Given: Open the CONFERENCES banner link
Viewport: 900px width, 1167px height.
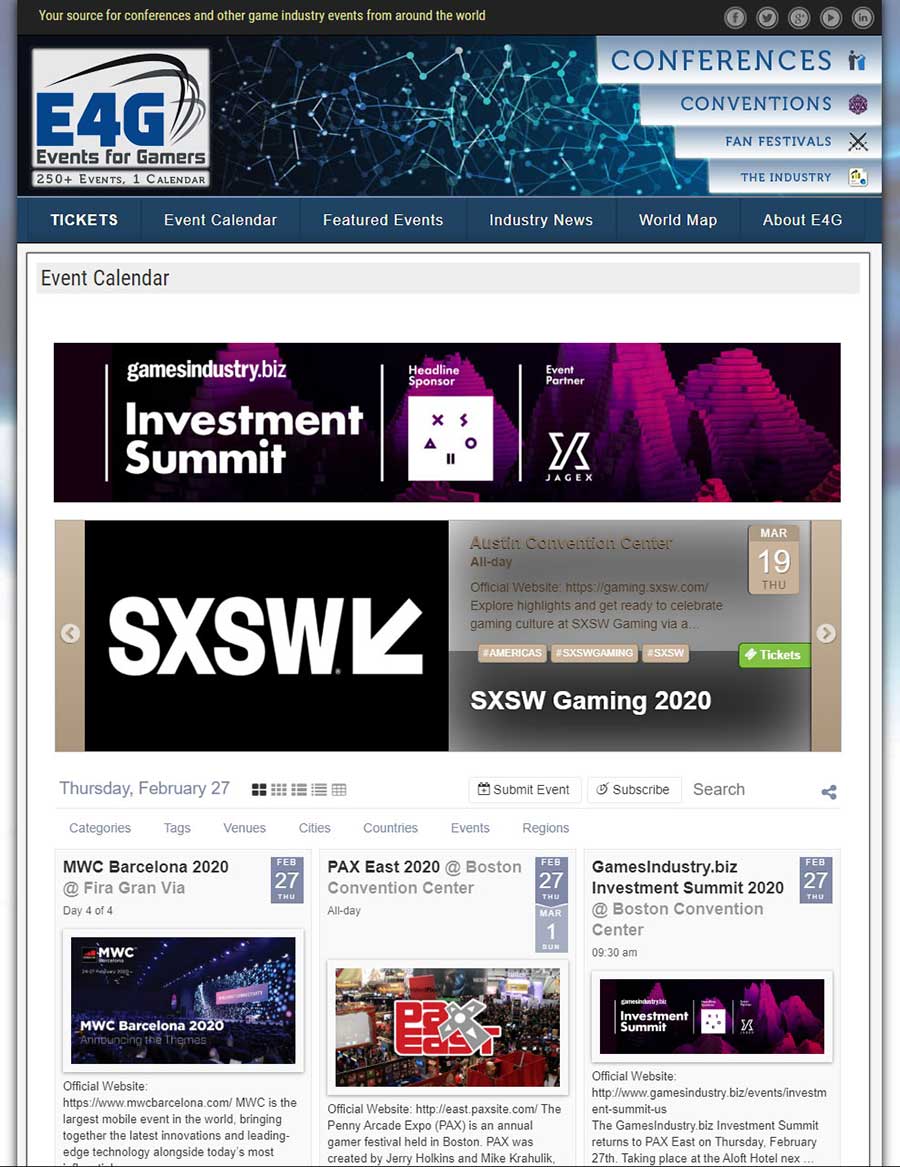Looking at the screenshot, I should click(721, 60).
